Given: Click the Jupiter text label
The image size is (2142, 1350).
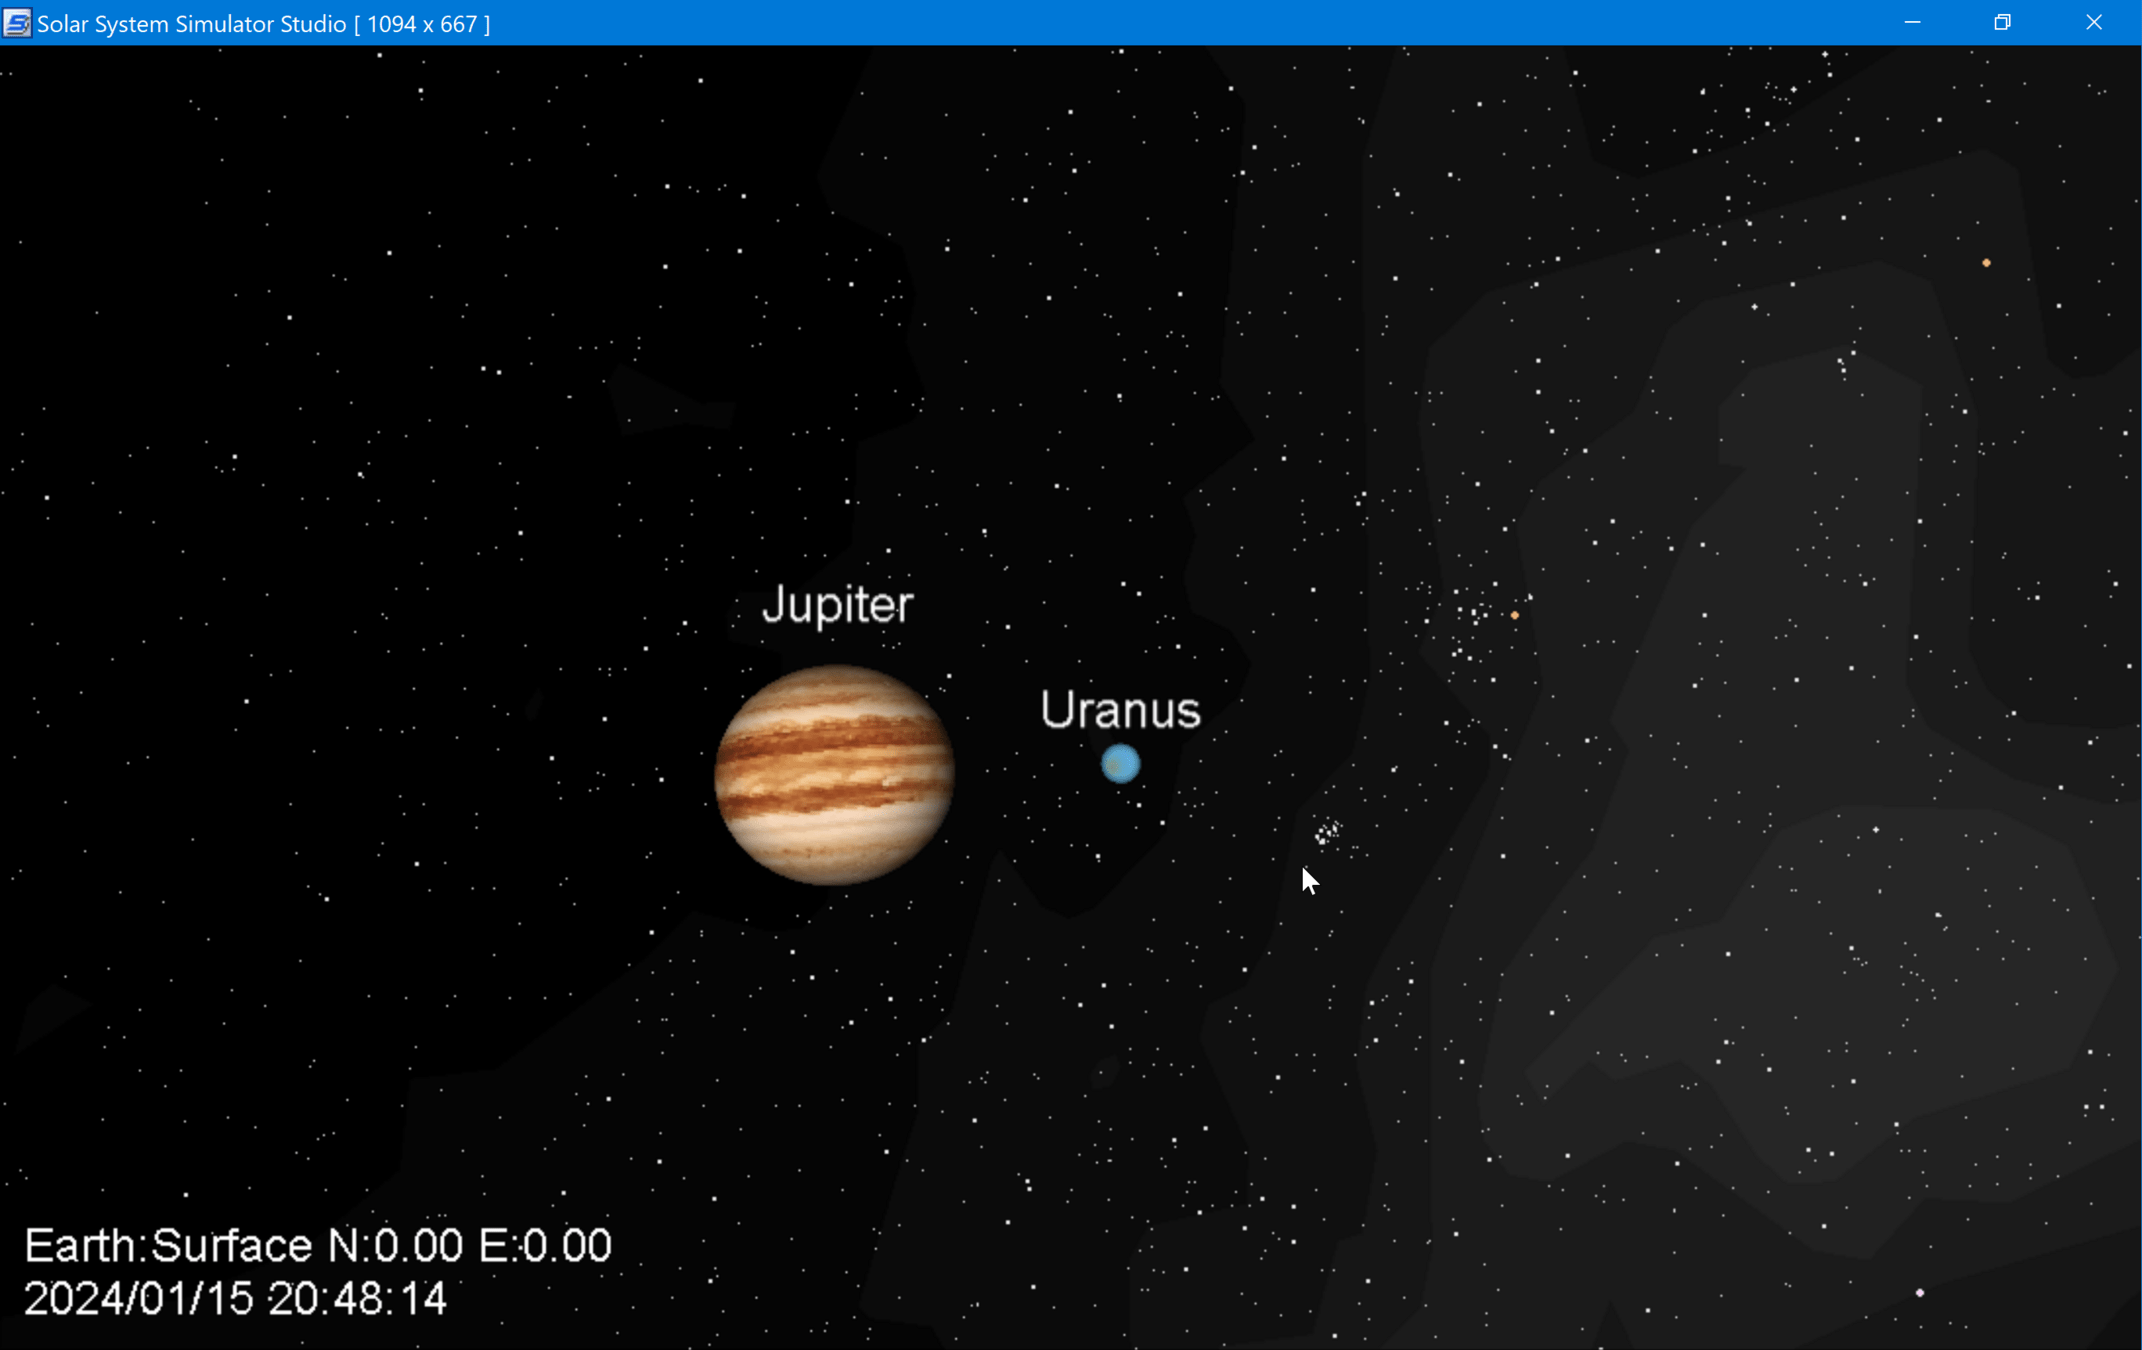Looking at the screenshot, I should (x=837, y=605).
